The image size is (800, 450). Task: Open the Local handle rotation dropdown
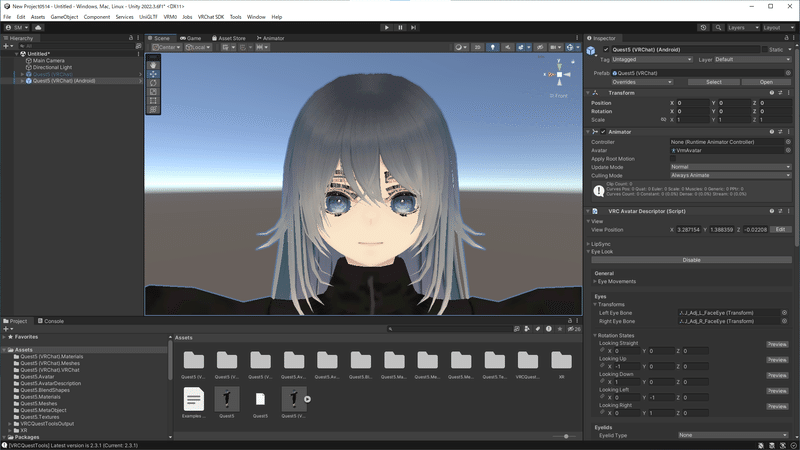(198, 47)
